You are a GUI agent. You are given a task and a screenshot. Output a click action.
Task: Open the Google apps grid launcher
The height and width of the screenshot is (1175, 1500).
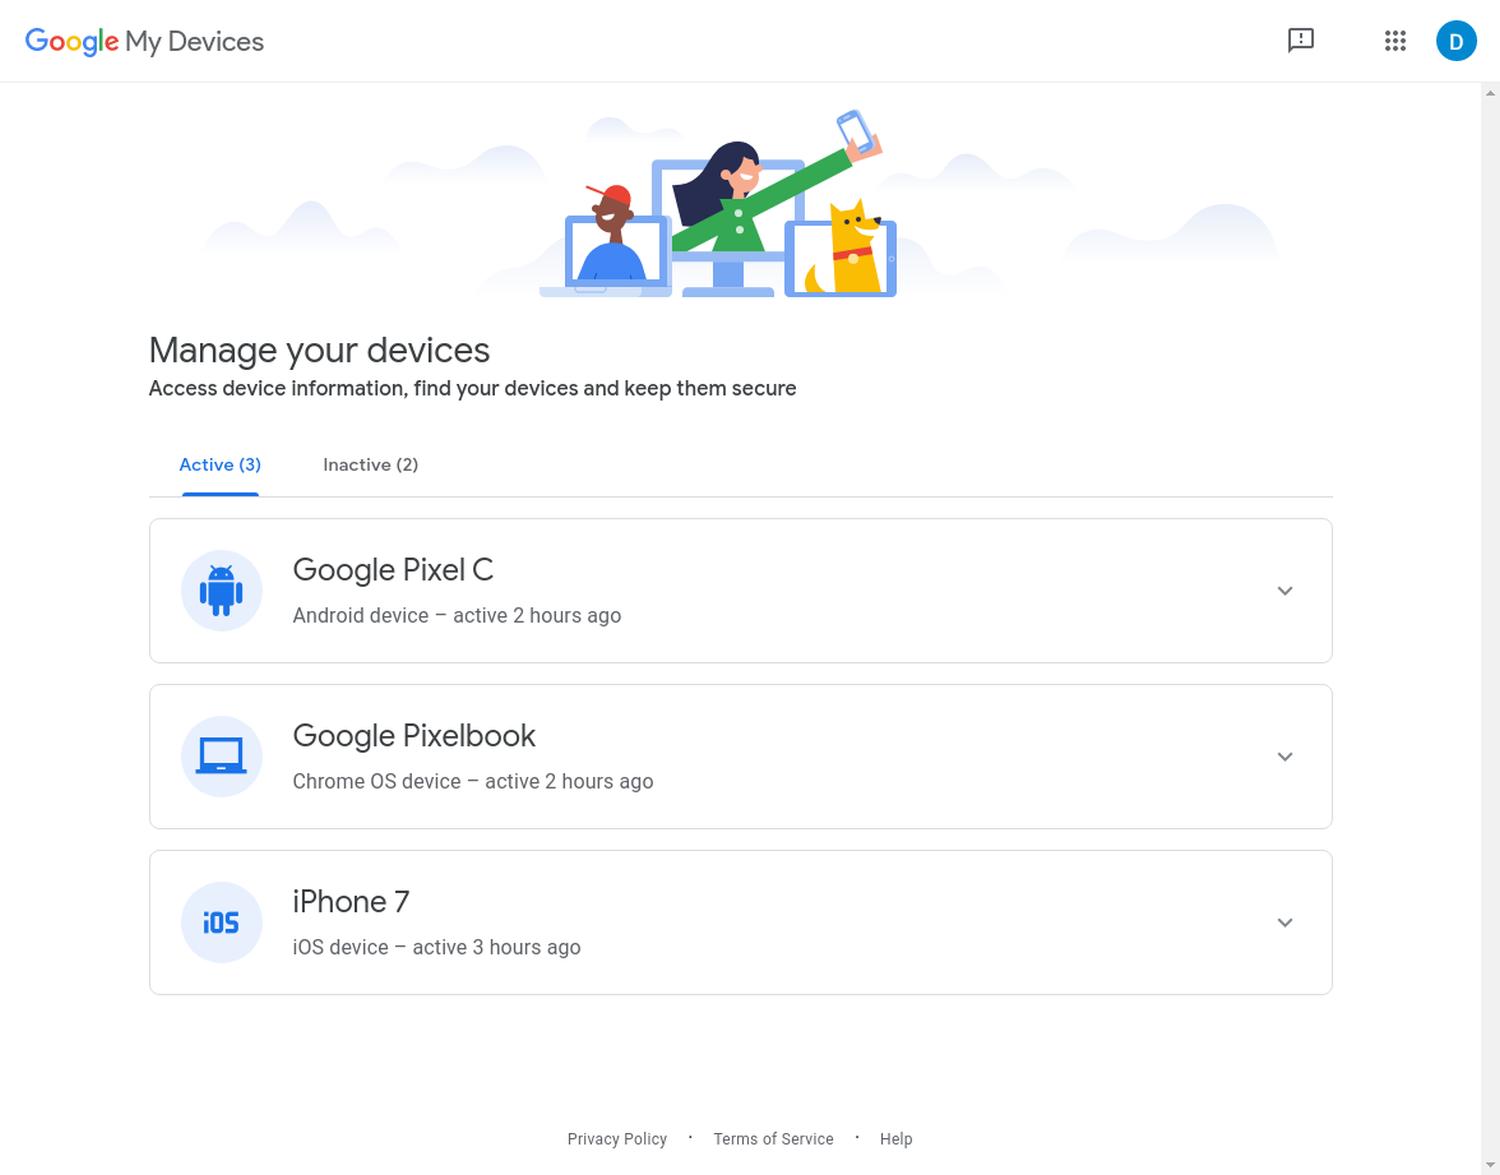click(1395, 41)
